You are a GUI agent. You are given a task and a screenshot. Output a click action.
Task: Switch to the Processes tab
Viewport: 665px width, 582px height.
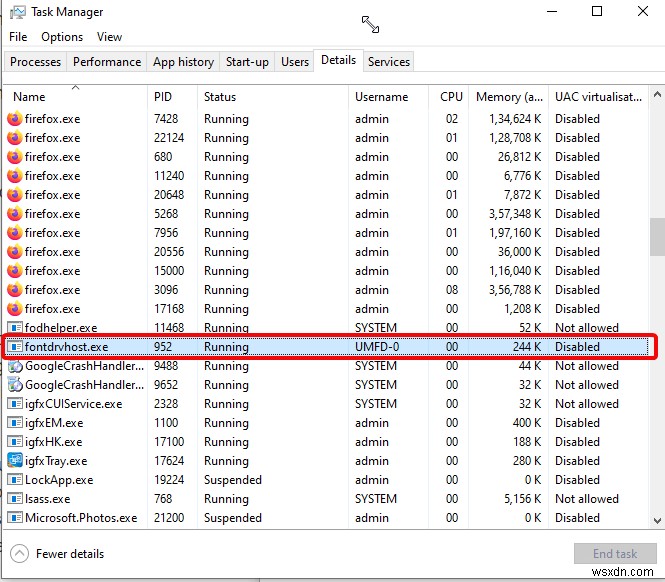36,62
